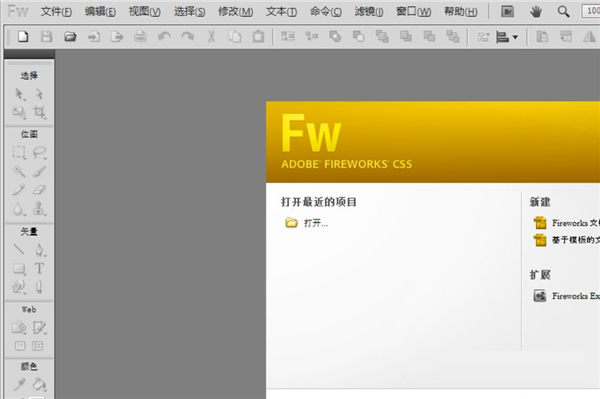Select the Hand tool in top bar
Image resolution: width=600 pixels, height=399 pixels.
coord(536,12)
